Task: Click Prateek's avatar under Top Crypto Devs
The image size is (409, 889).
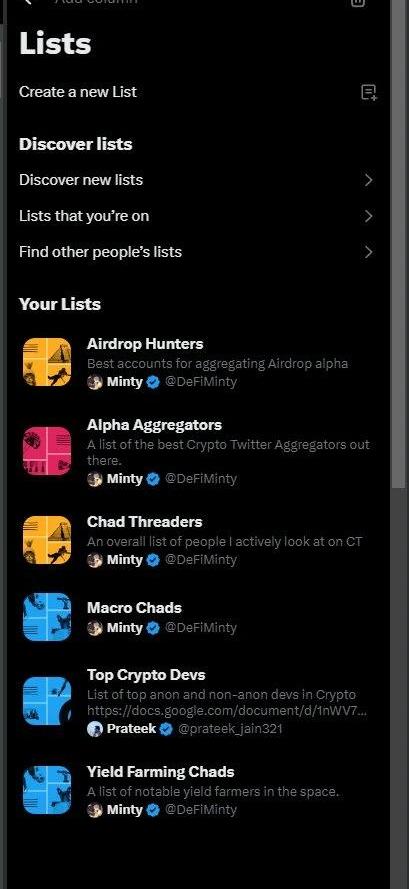Action: click(95, 729)
